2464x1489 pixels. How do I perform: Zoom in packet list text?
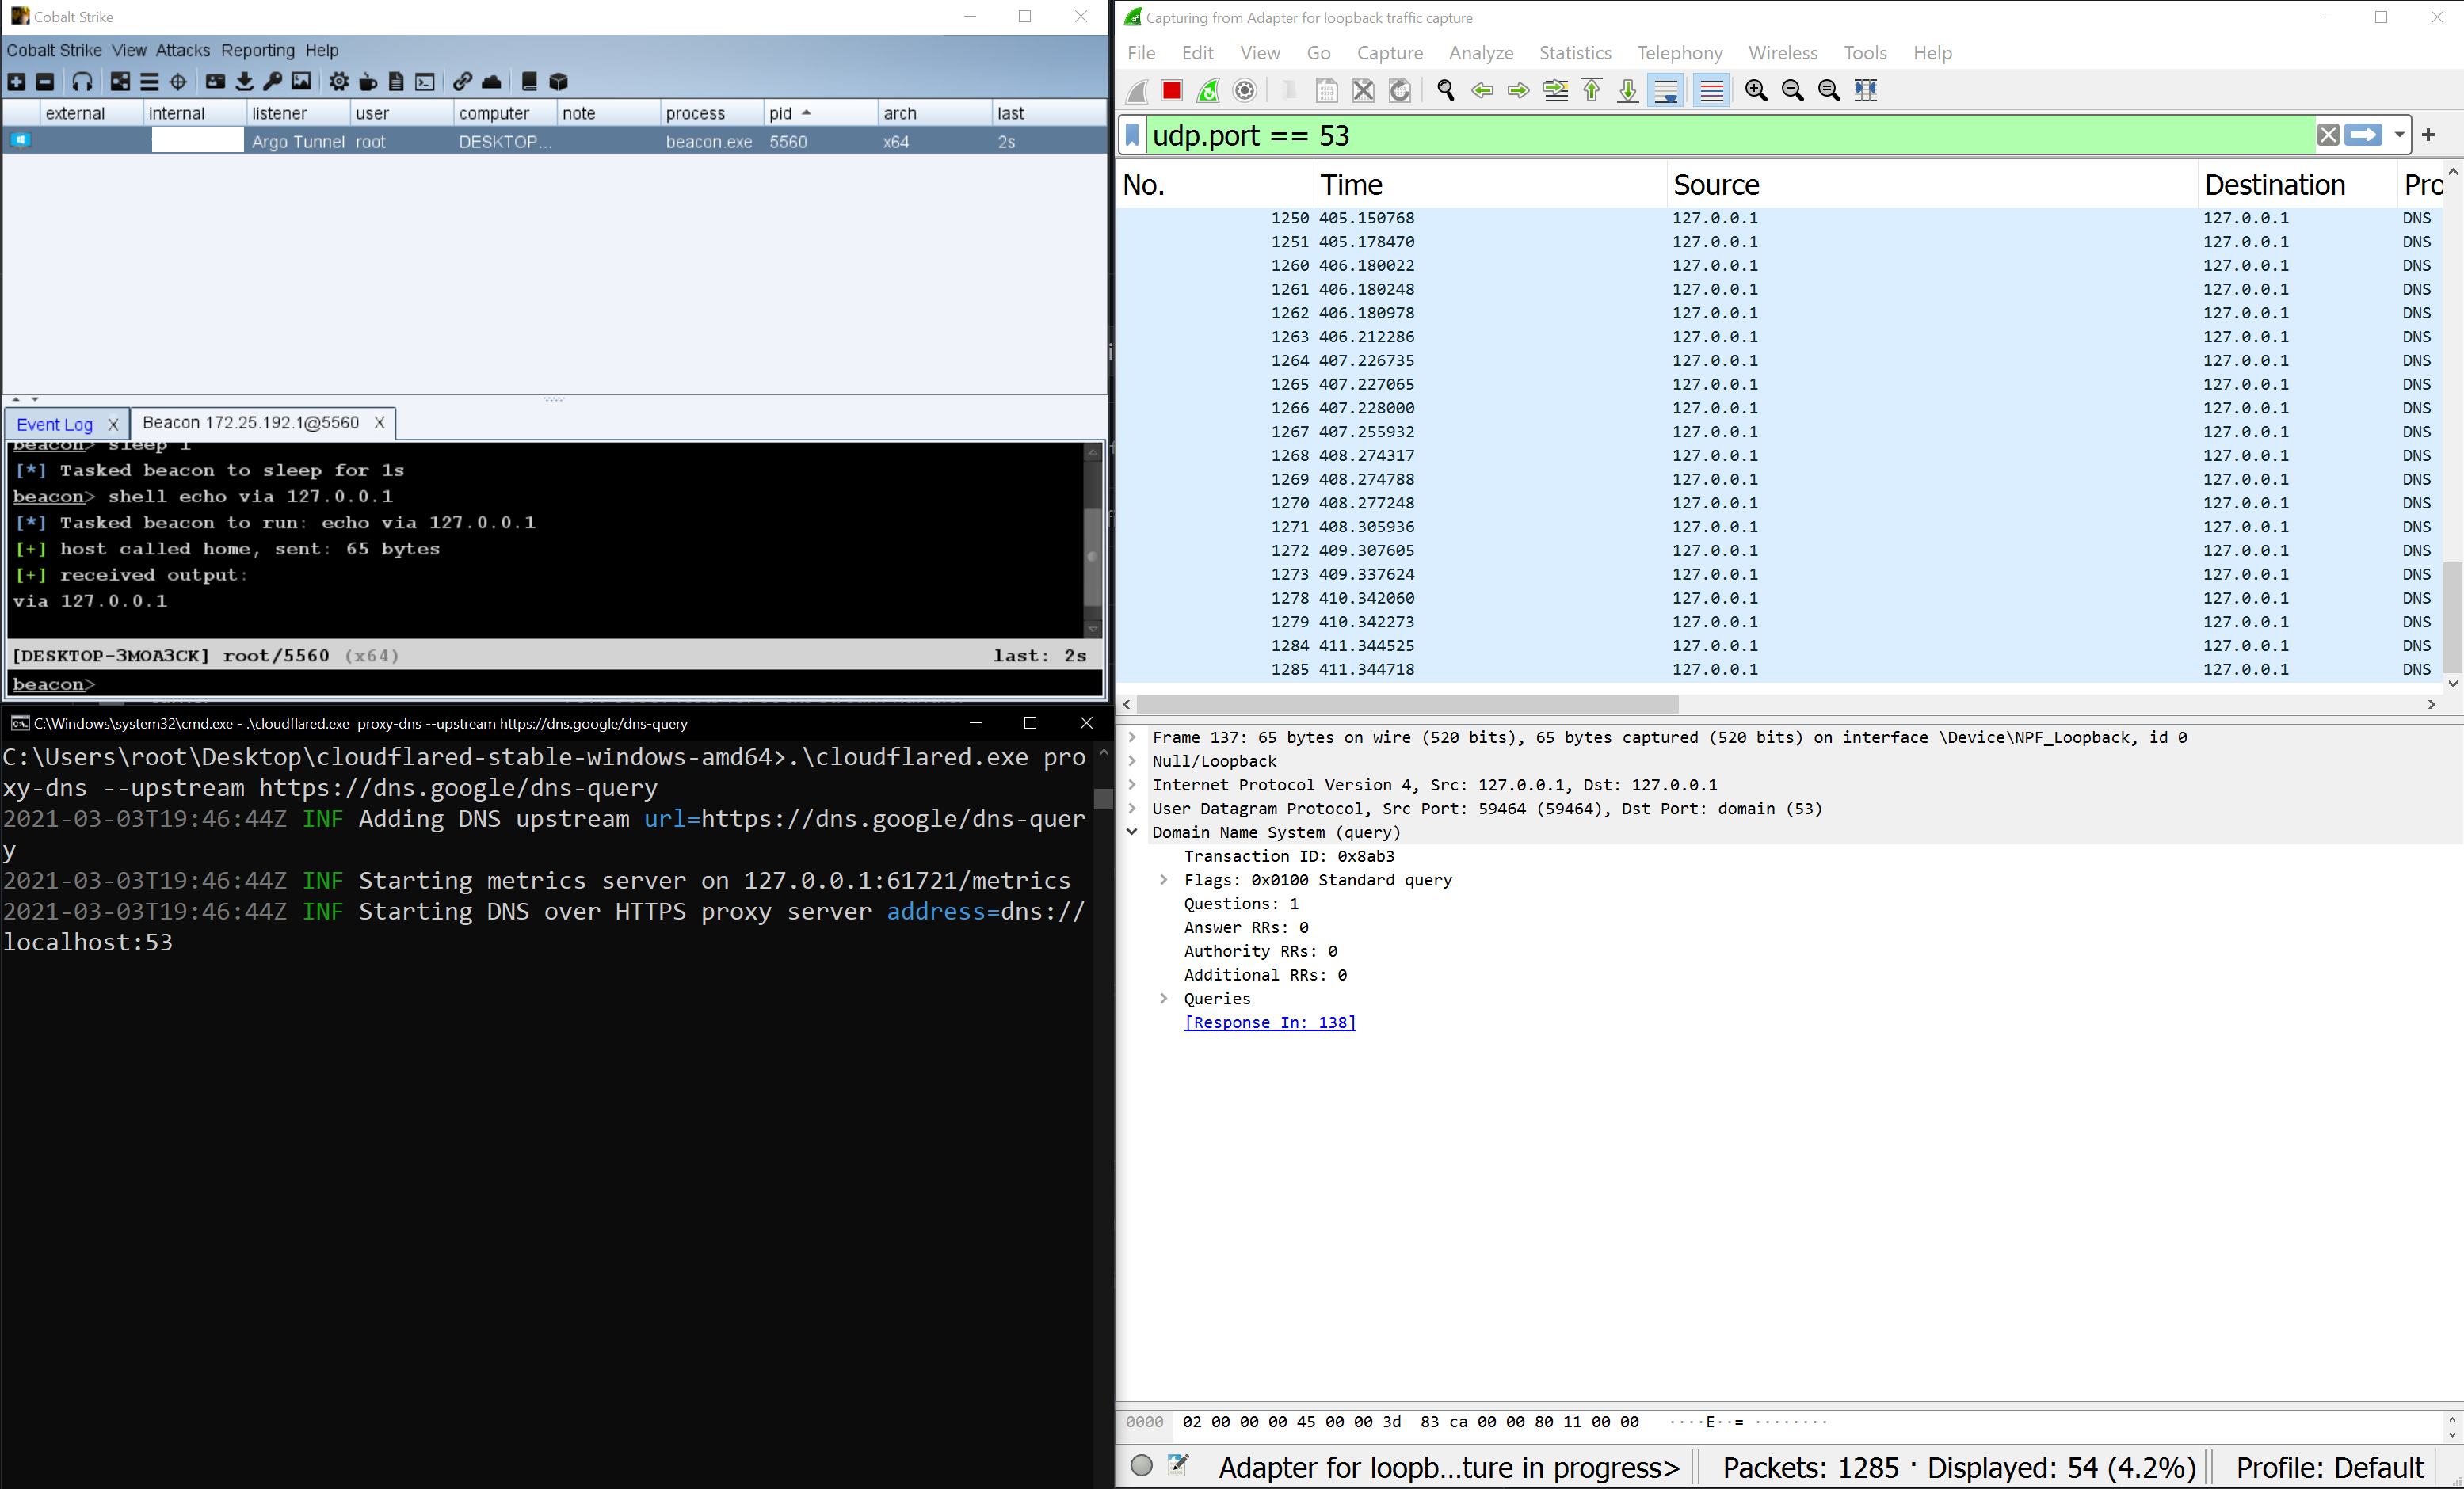coord(1755,91)
